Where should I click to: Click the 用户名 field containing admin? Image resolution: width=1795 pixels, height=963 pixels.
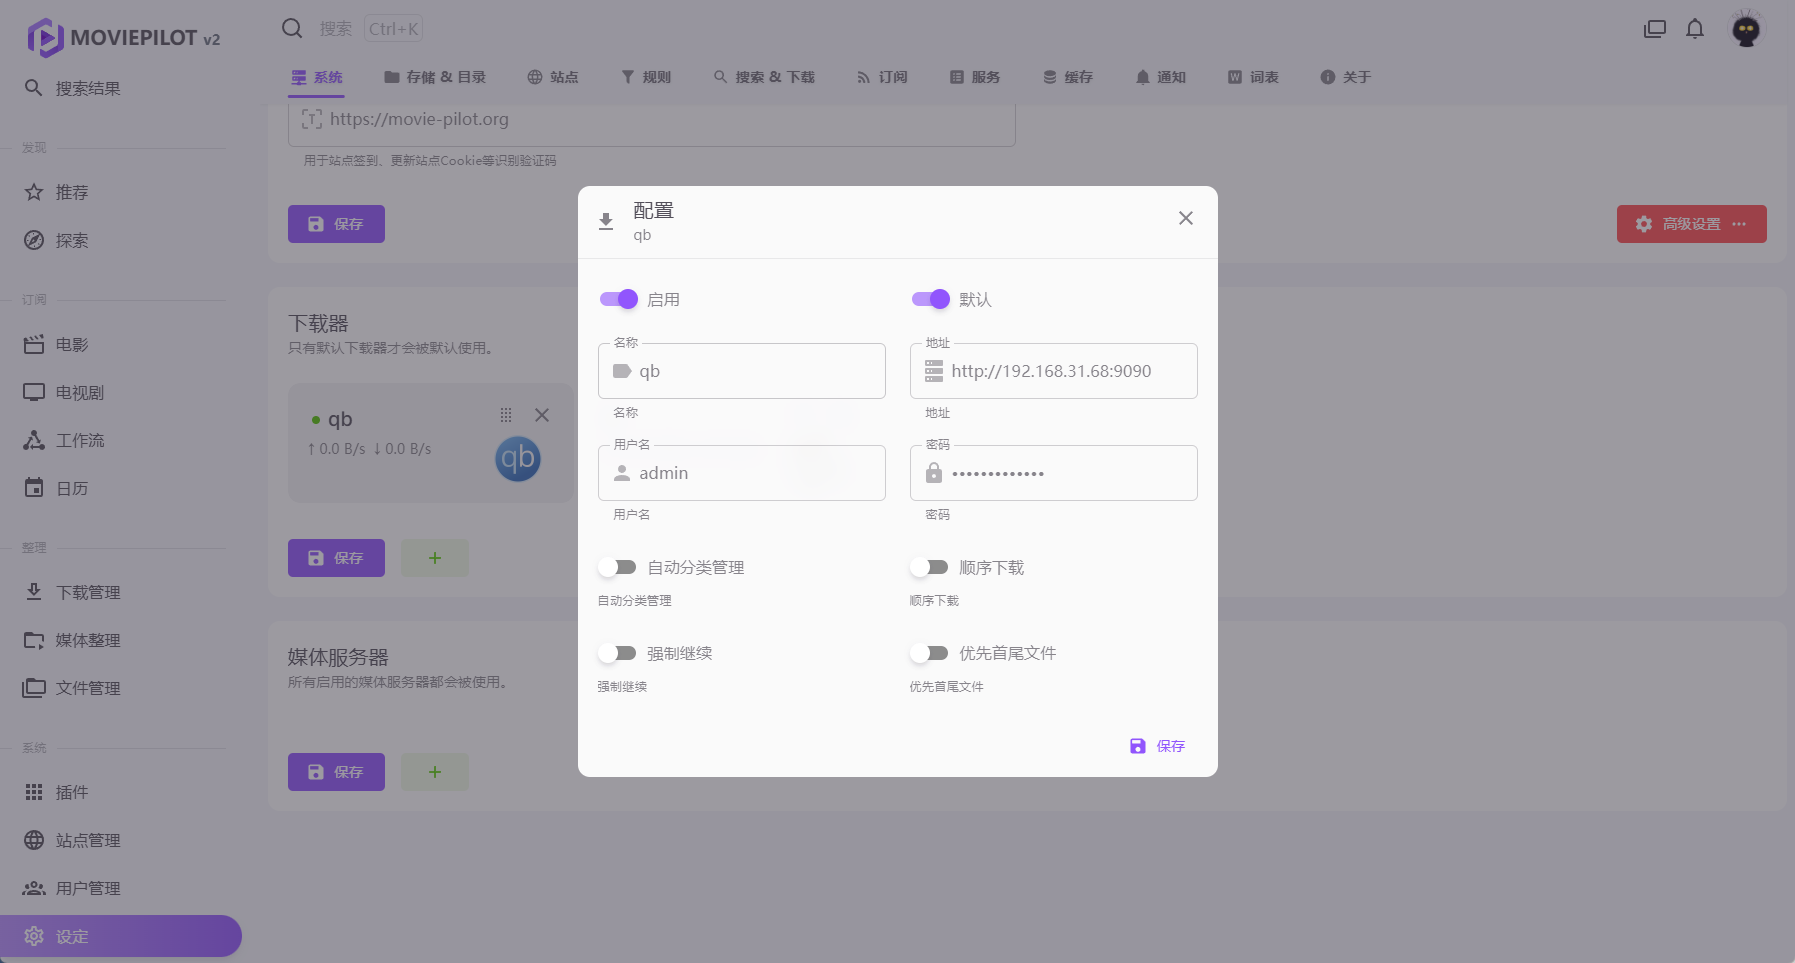point(742,473)
